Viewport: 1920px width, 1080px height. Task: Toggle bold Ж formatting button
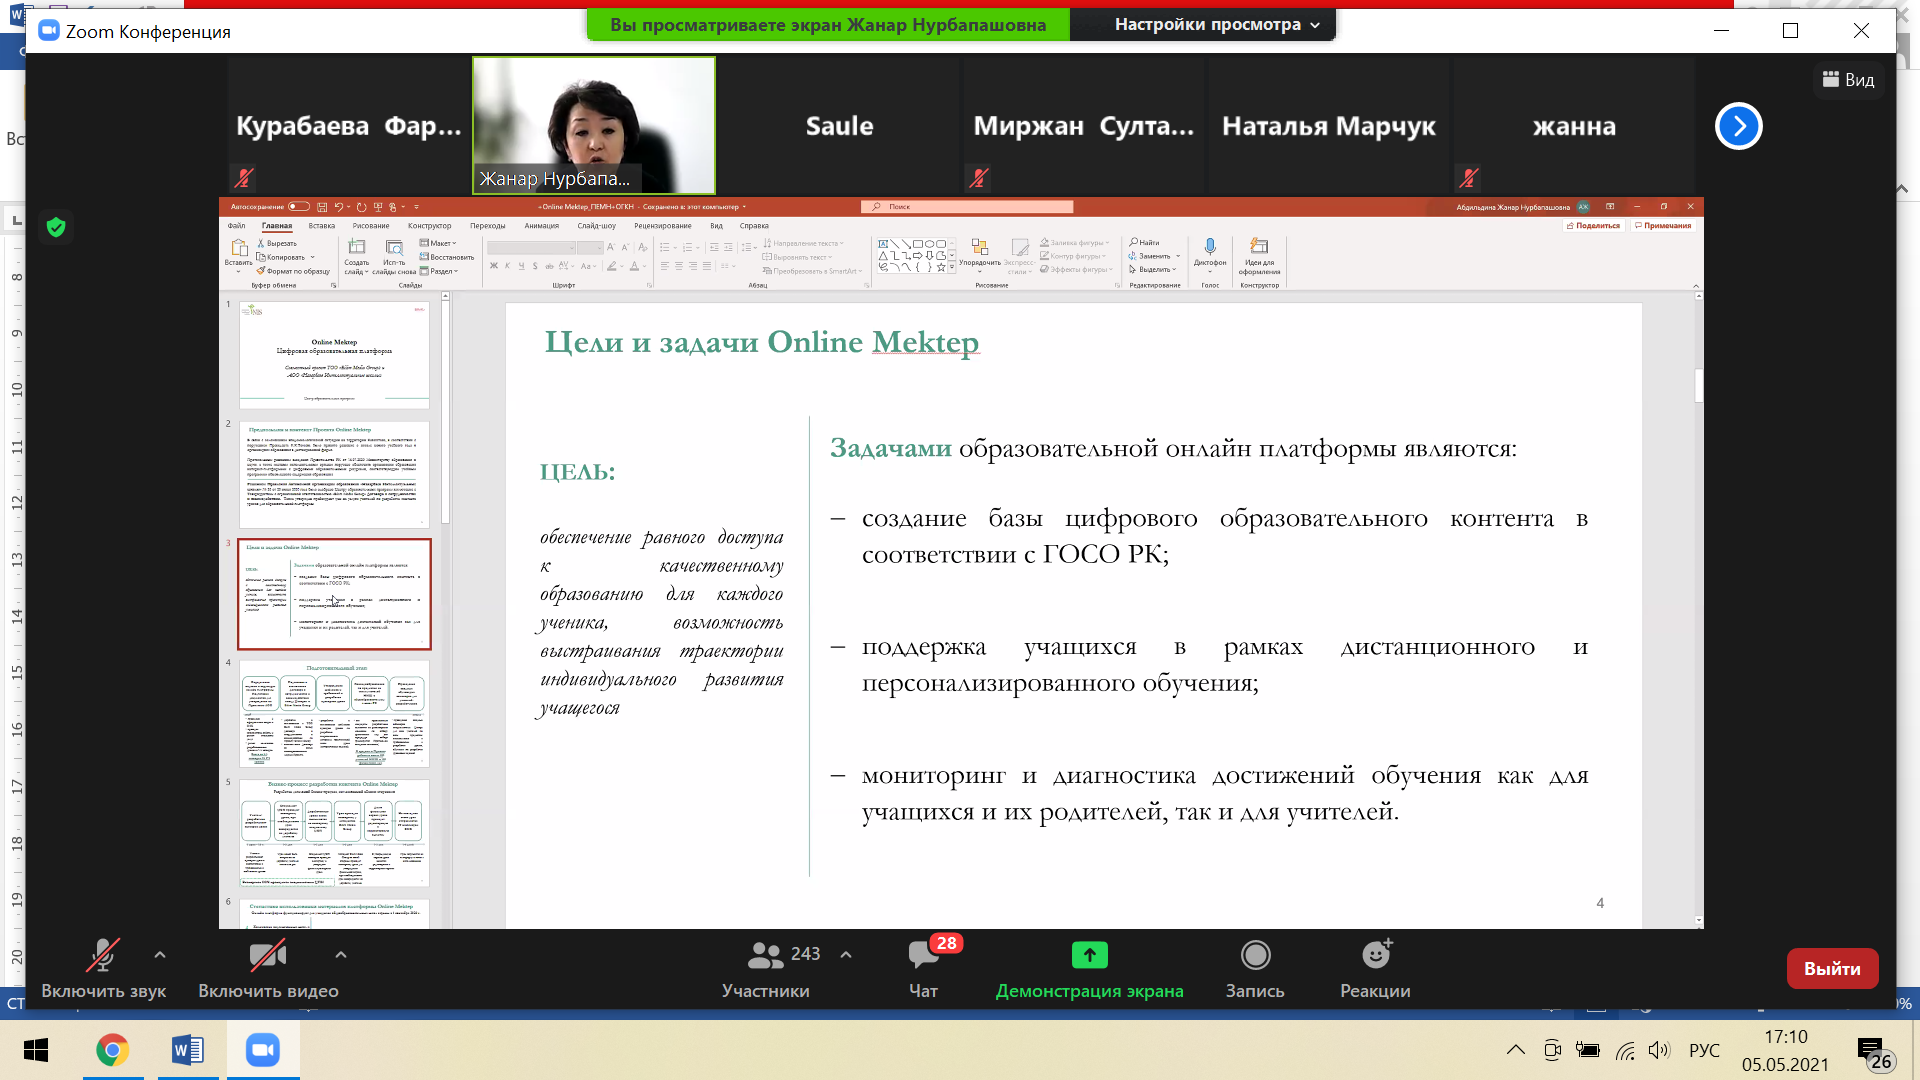[x=494, y=266]
